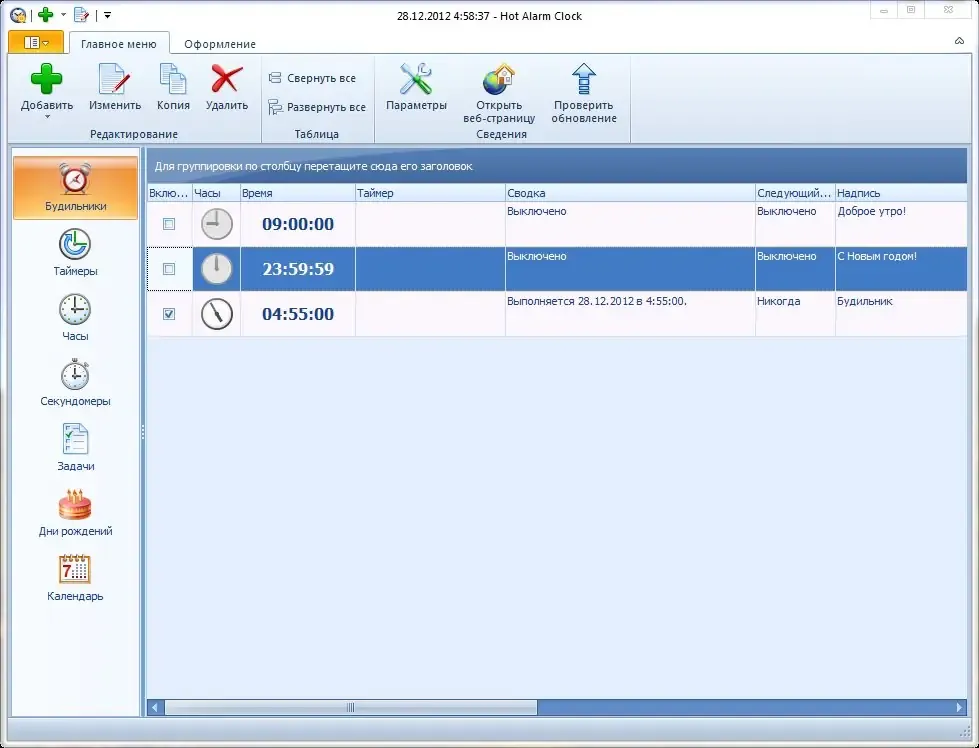Switch to the Оформление tab
The height and width of the screenshot is (748, 979).
coord(220,44)
